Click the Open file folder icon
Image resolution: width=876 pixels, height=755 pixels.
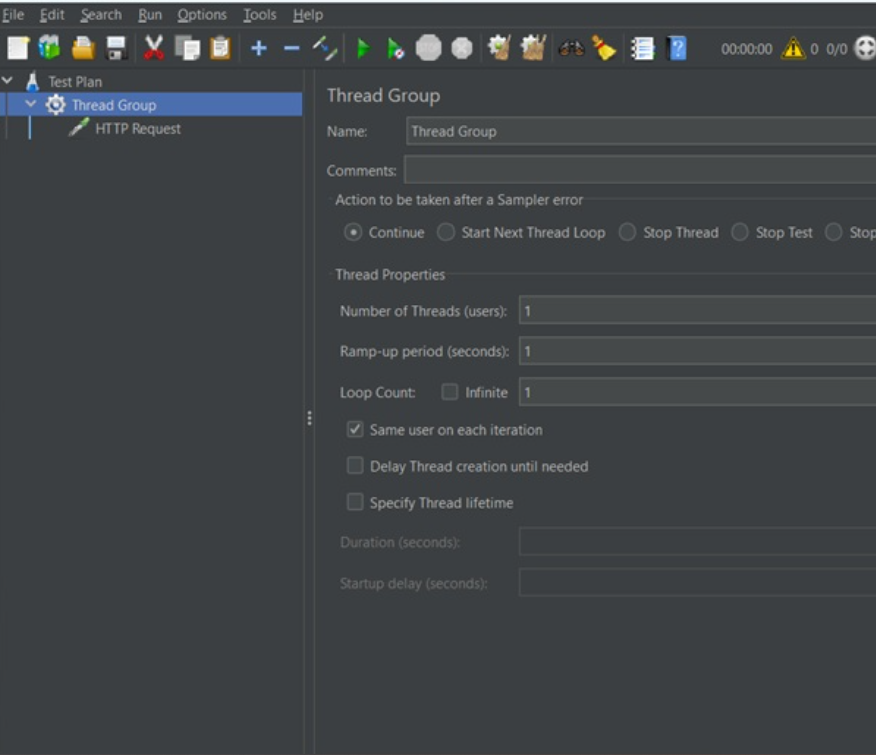point(83,48)
